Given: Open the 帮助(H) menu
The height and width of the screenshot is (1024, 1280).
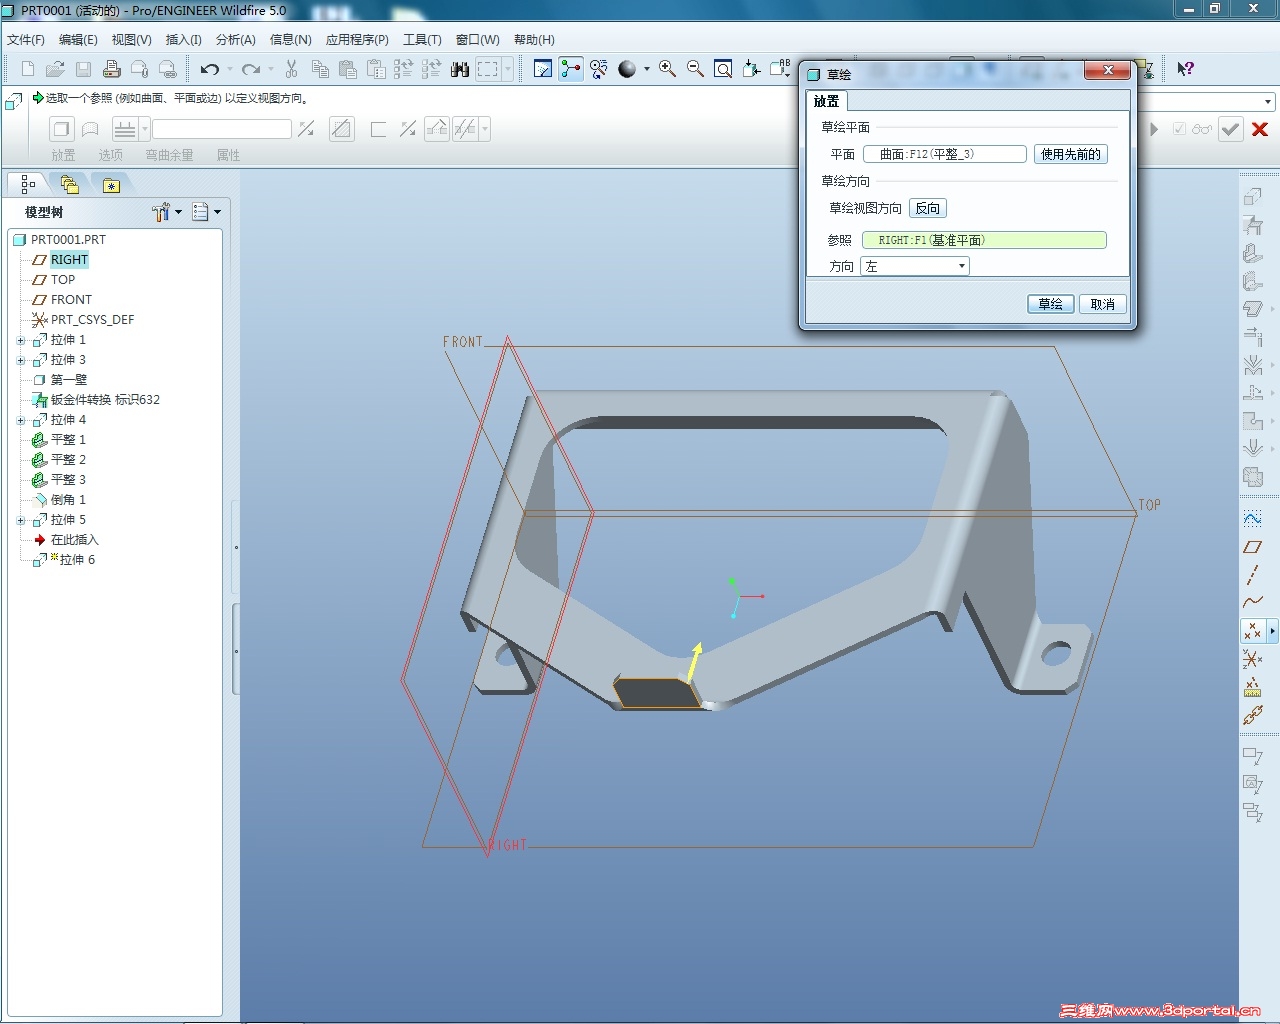Looking at the screenshot, I should pyautogui.click(x=534, y=40).
